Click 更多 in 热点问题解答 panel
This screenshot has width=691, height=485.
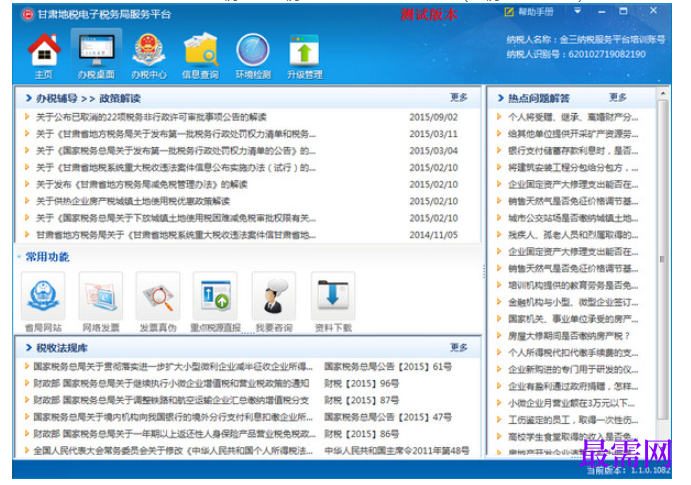point(617,97)
